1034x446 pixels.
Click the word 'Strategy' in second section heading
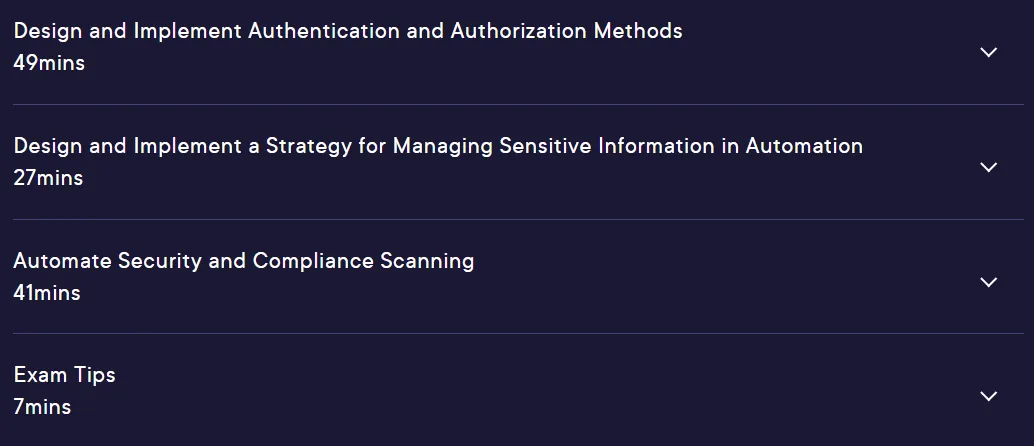click(309, 146)
